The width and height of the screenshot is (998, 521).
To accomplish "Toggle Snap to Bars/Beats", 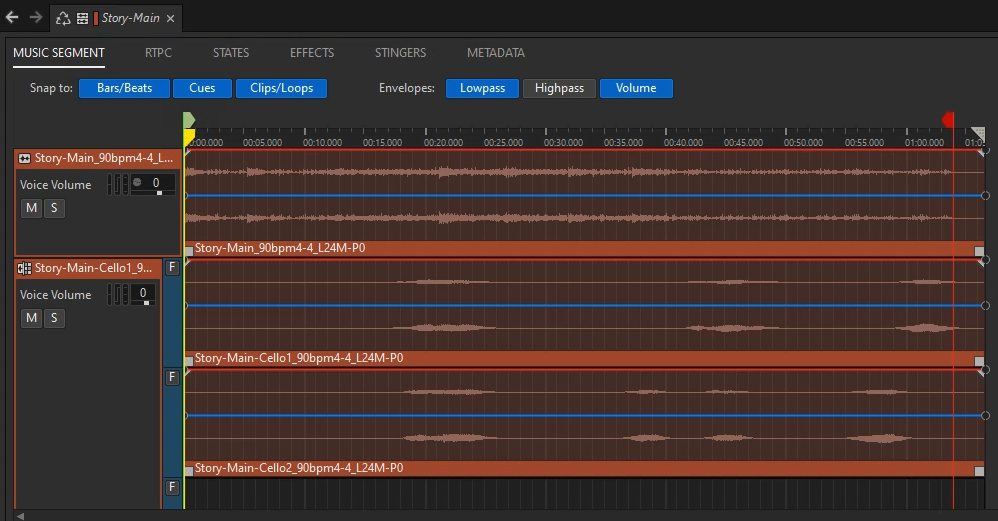I will pos(124,88).
